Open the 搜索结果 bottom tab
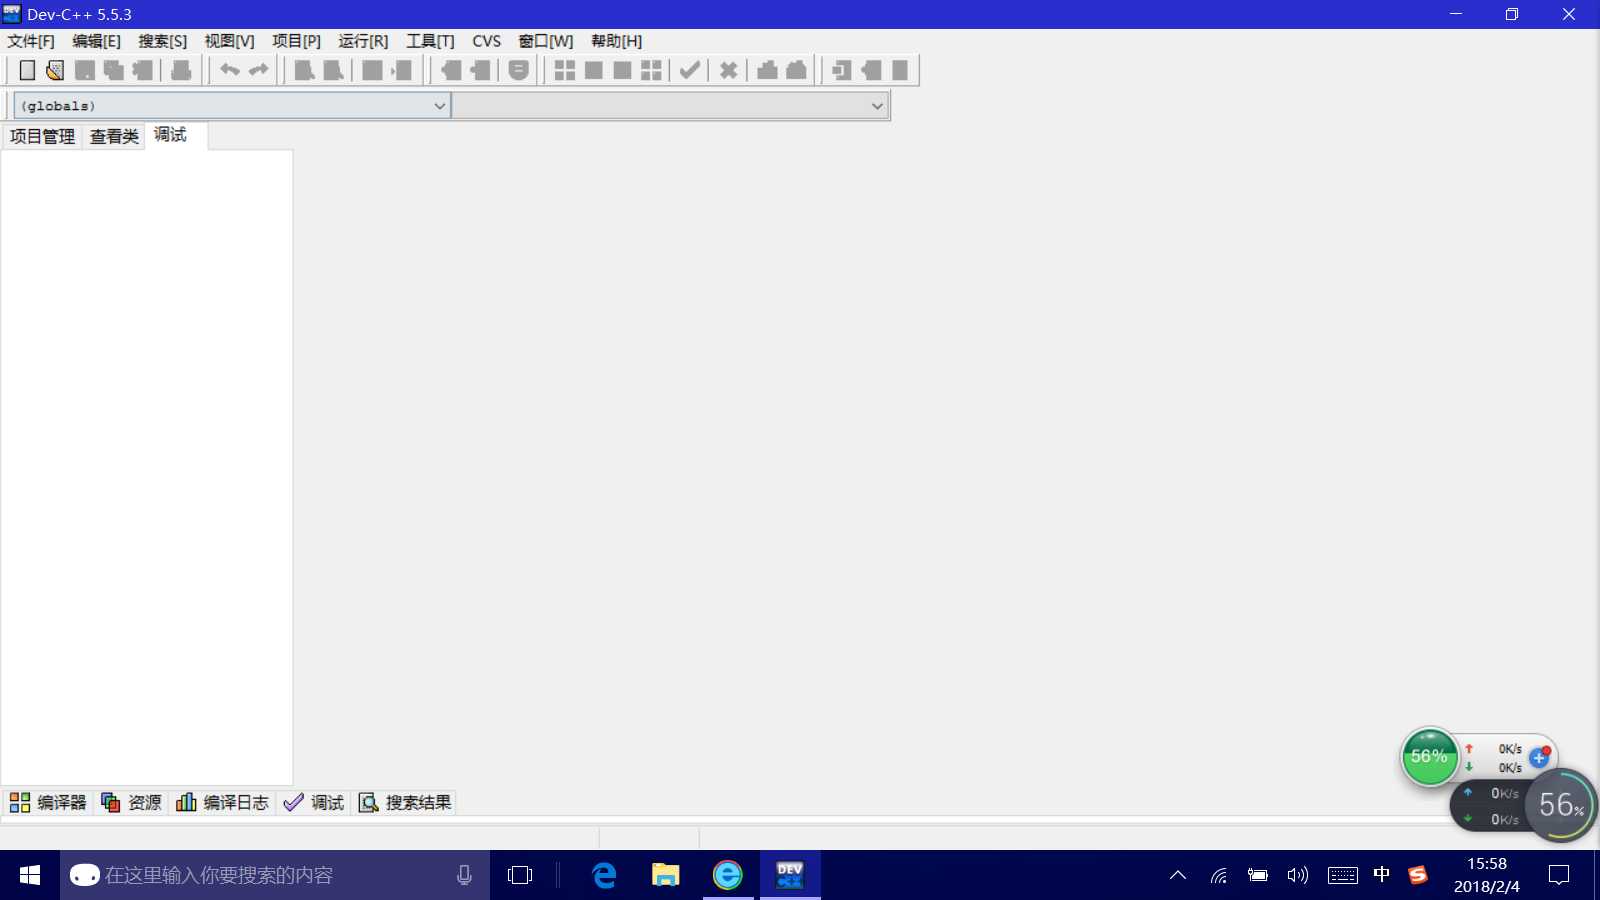The width and height of the screenshot is (1600, 900). click(x=405, y=802)
